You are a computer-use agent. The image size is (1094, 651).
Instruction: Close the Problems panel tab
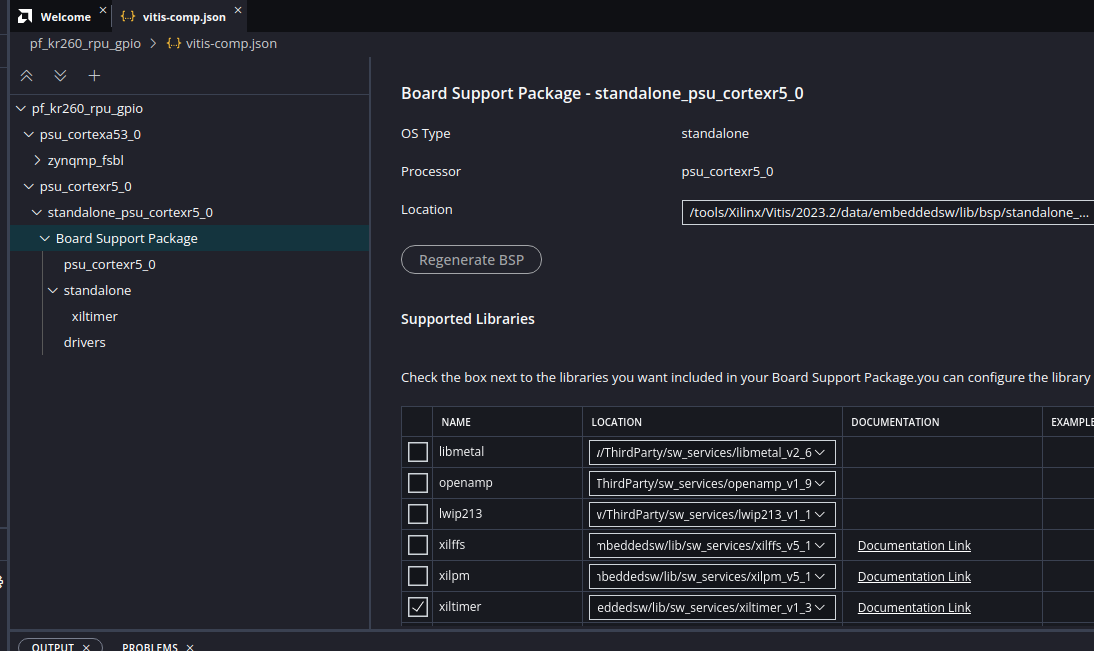click(190, 647)
